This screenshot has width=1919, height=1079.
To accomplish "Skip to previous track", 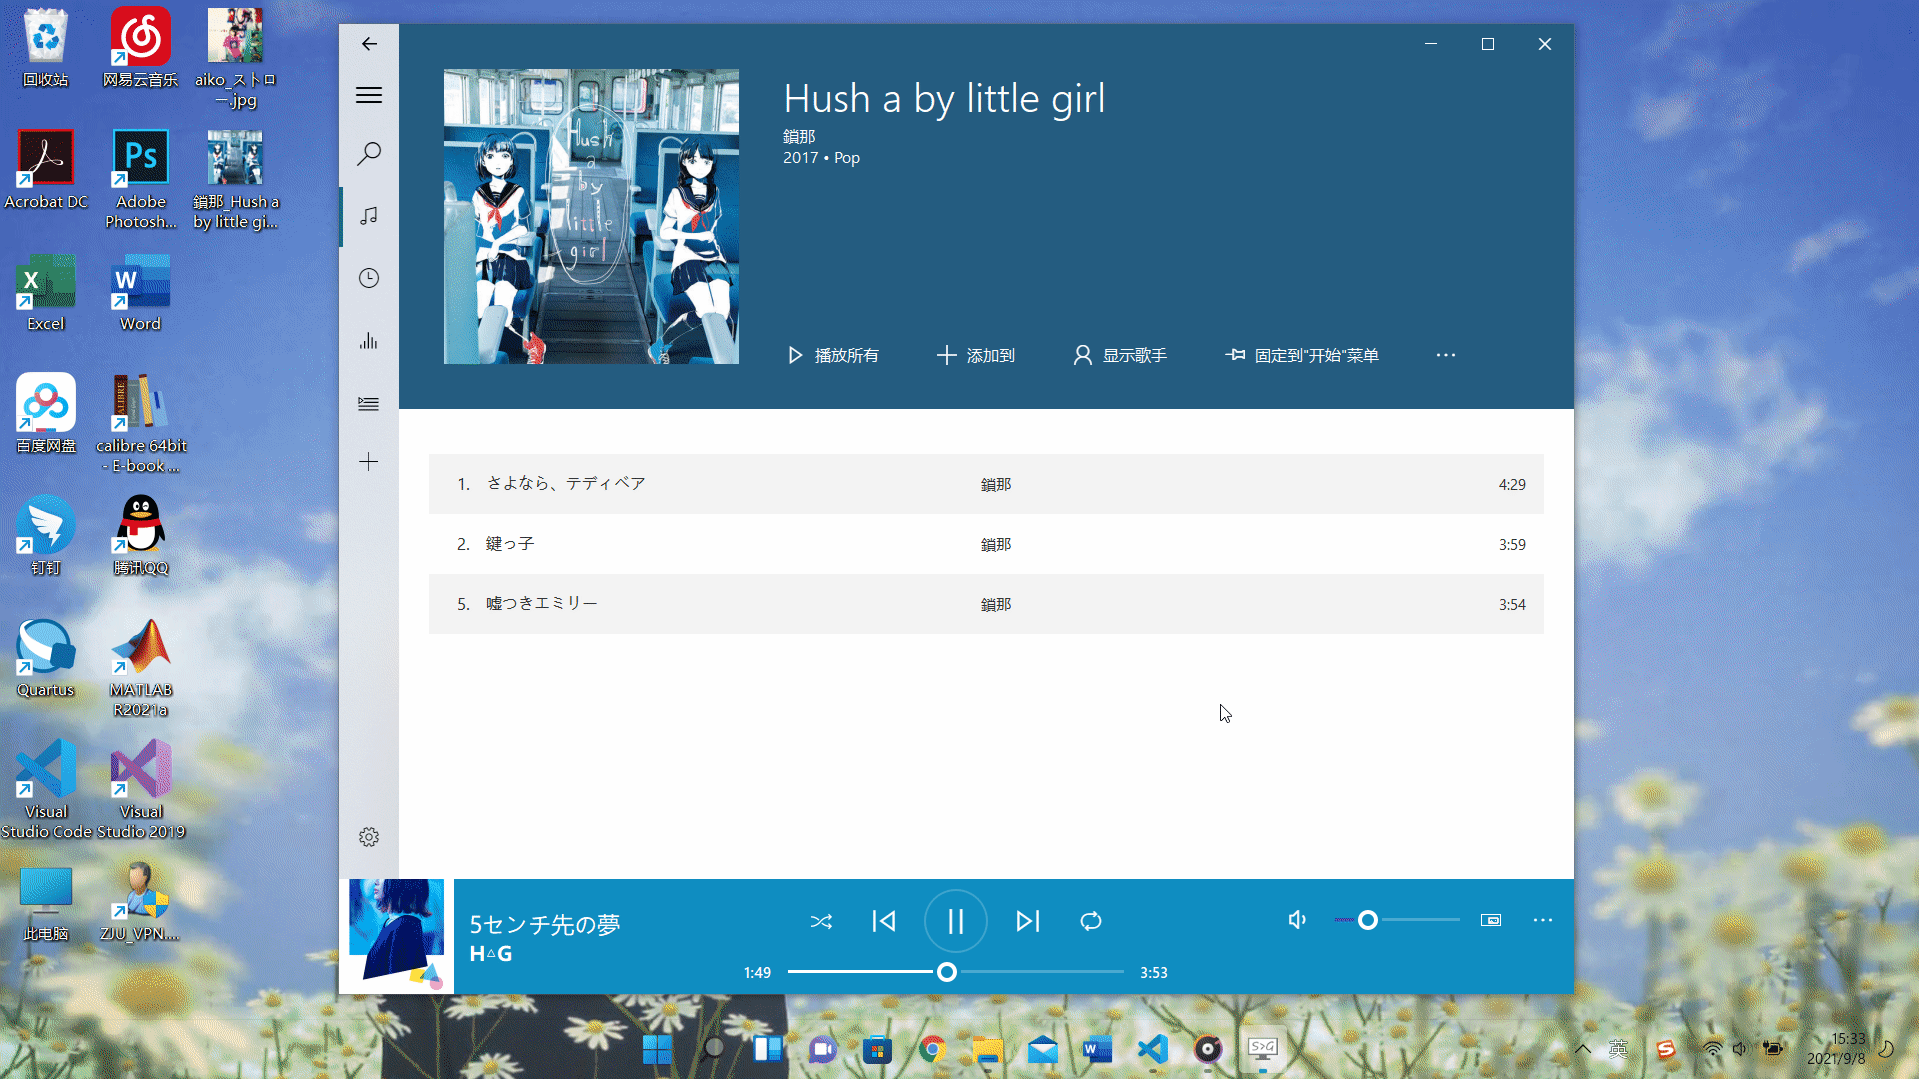I will pyautogui.click(x=884, y=921).
